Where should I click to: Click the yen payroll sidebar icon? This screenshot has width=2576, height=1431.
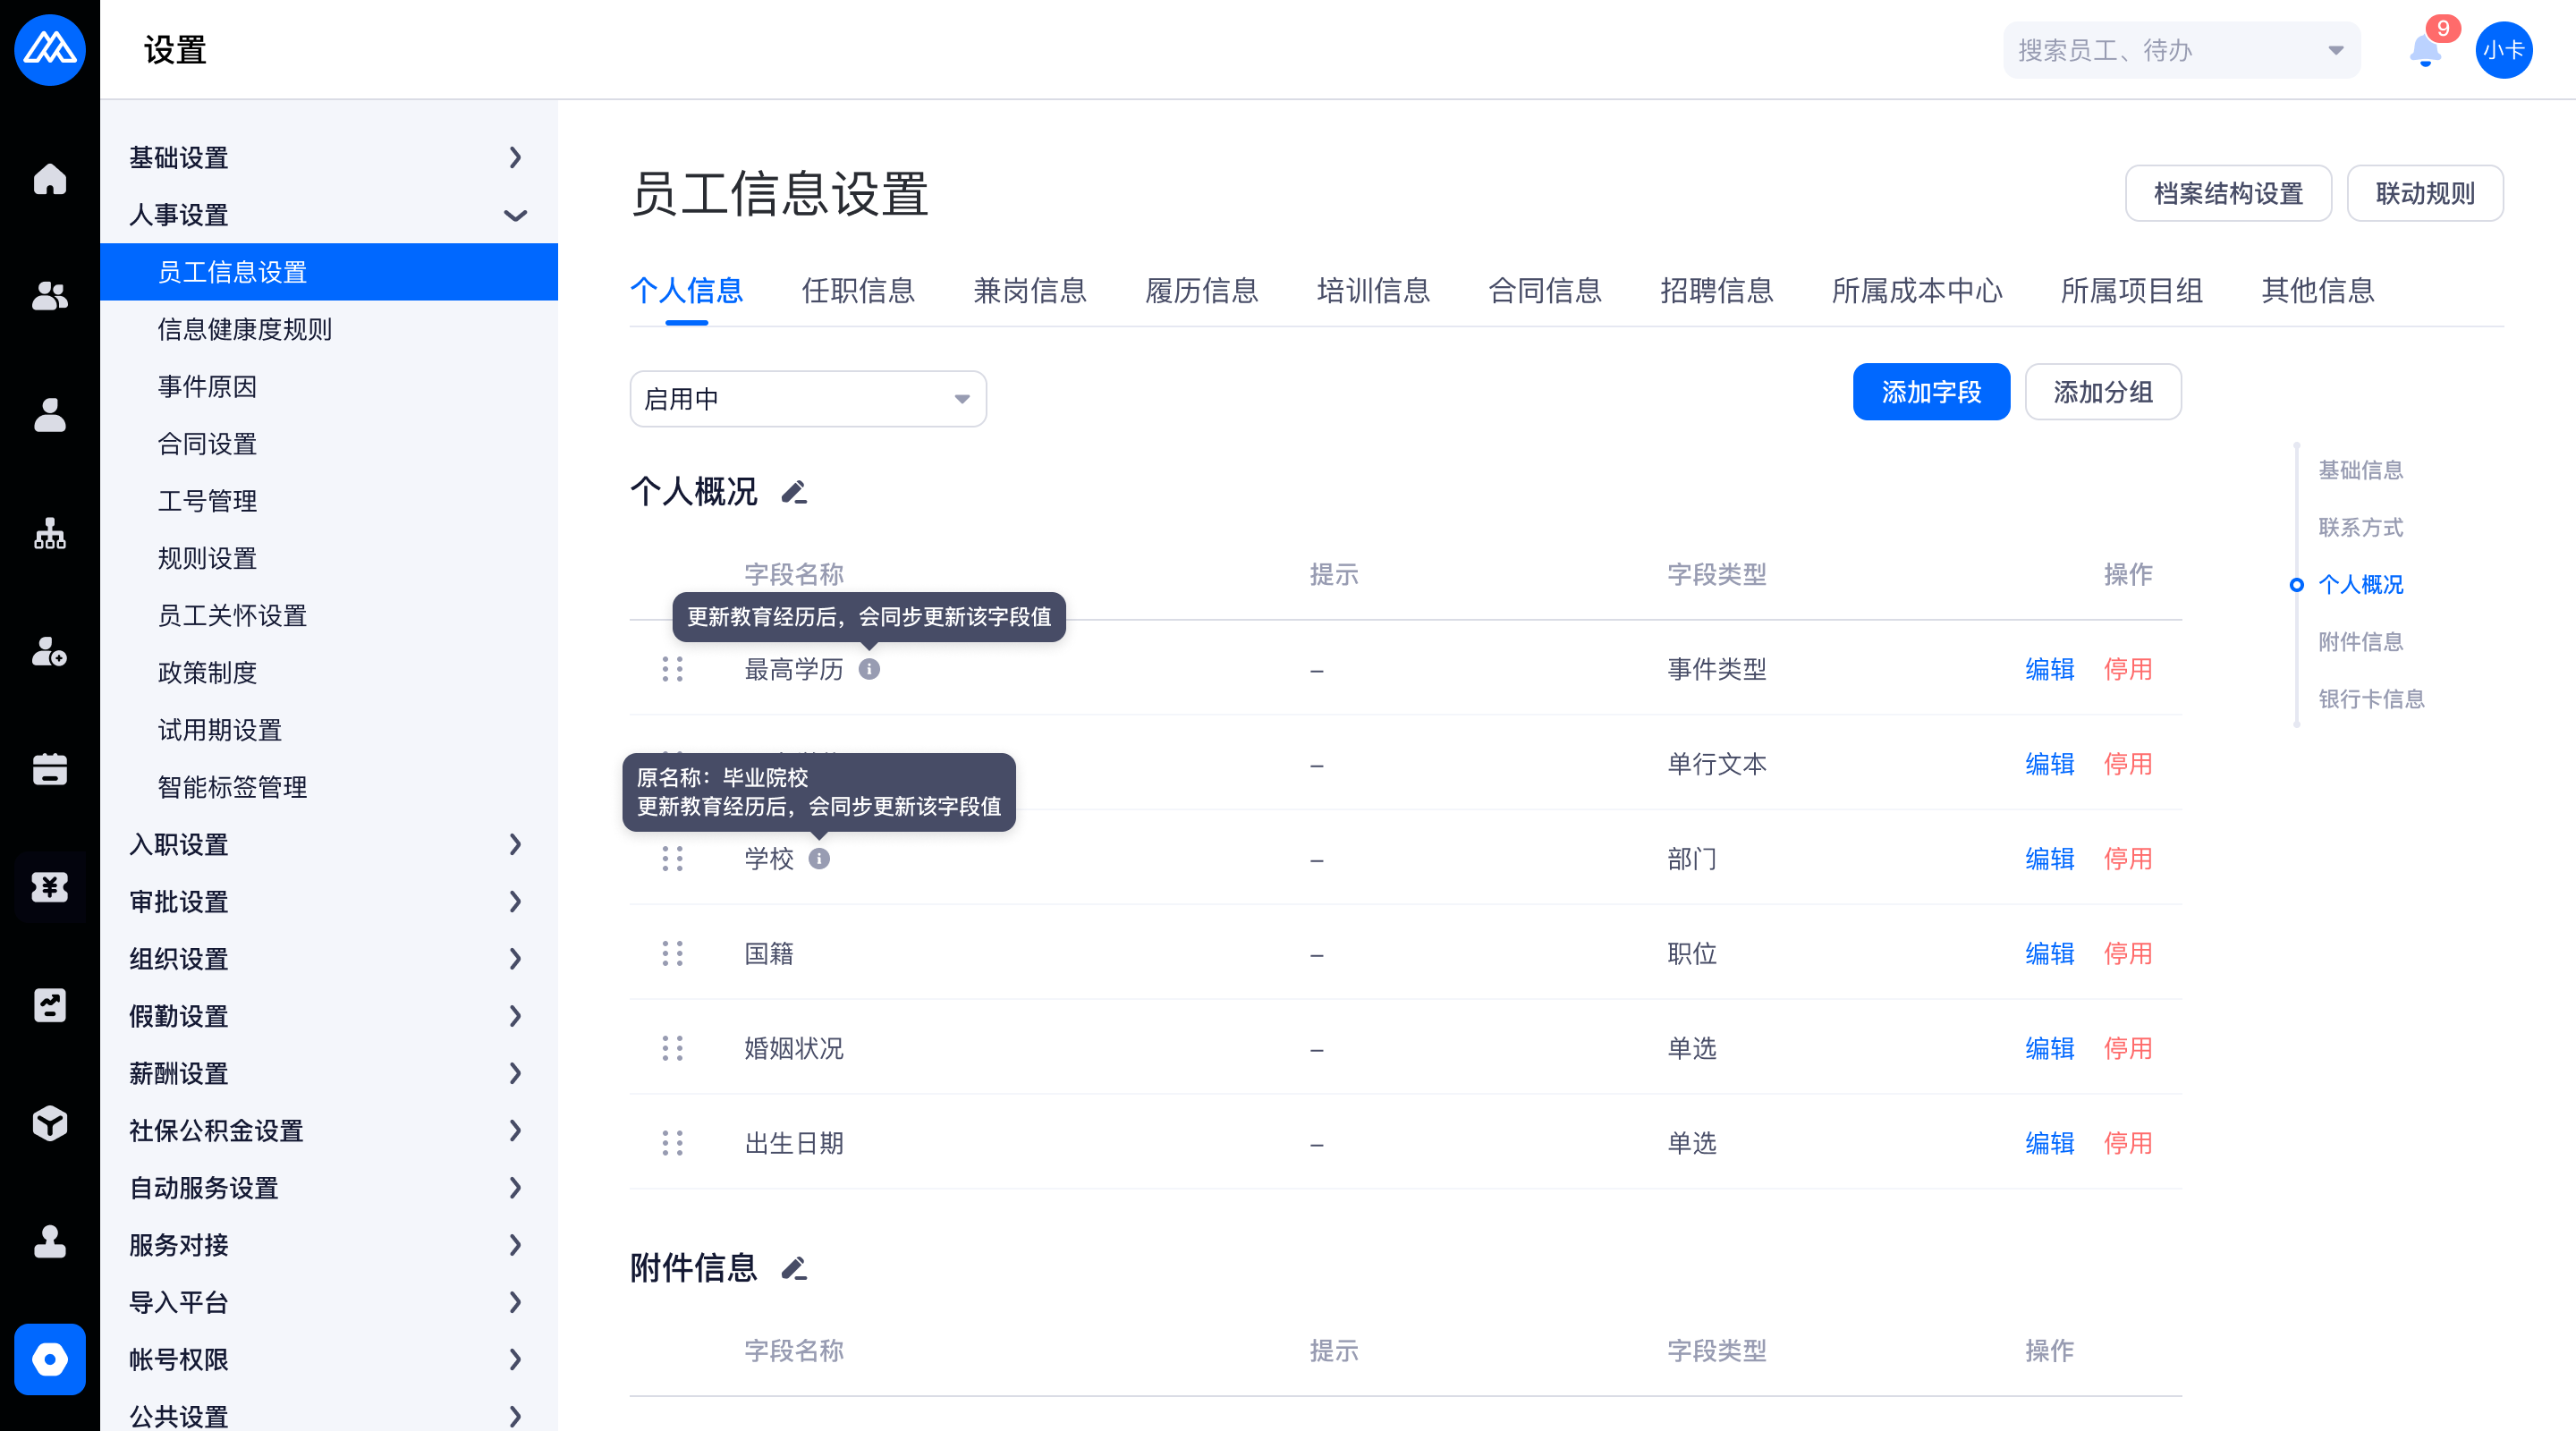(49, 887)
